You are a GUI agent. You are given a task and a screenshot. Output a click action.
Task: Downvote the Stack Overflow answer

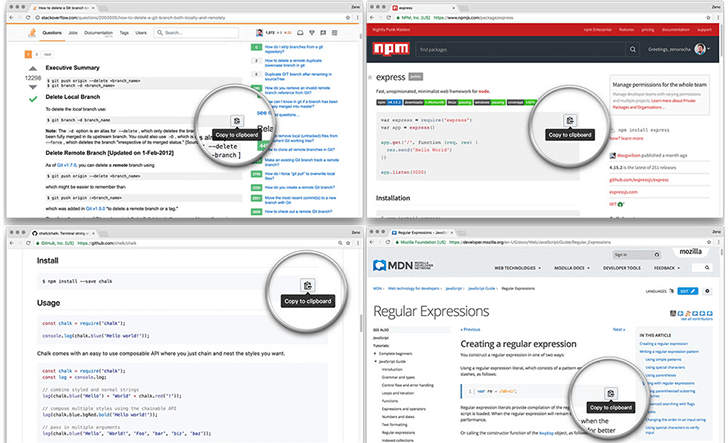33,88
